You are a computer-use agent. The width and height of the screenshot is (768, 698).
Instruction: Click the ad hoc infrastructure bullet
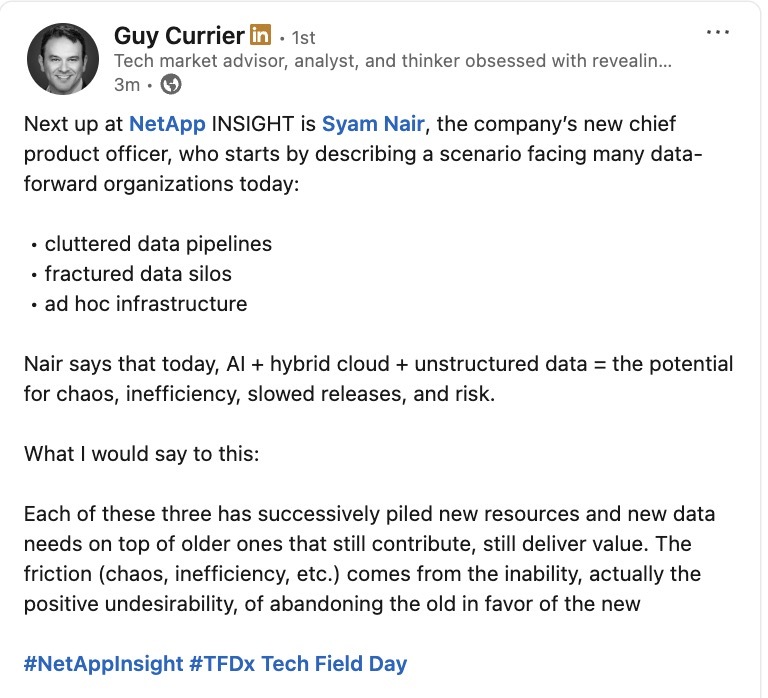145,303
